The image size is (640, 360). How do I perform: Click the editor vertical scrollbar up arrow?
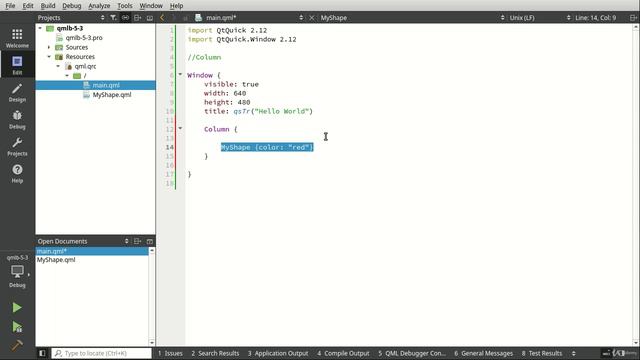pyautogui.click(x=636, y=27)
